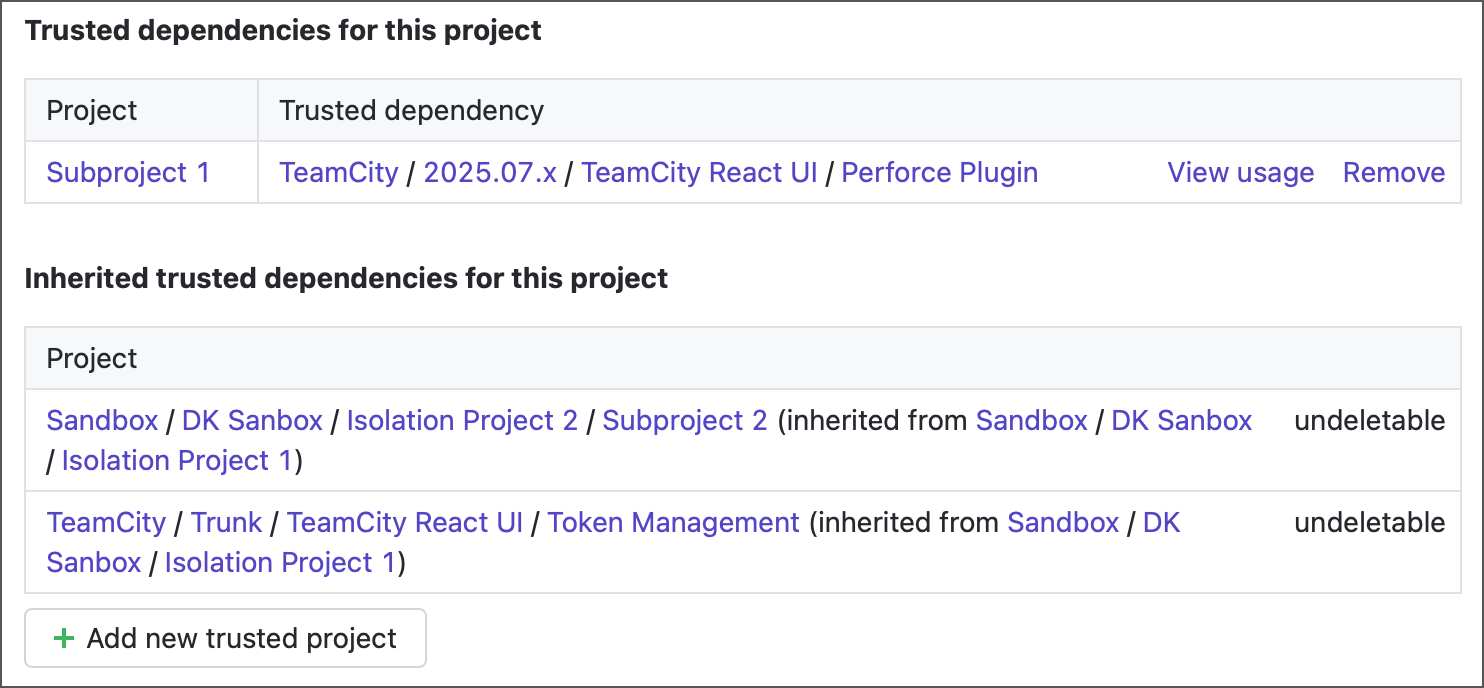Click the Perforce Plugin link
Image resolution: width=1484 pixels, height=688 pixels.
click(x=938, y=172)
